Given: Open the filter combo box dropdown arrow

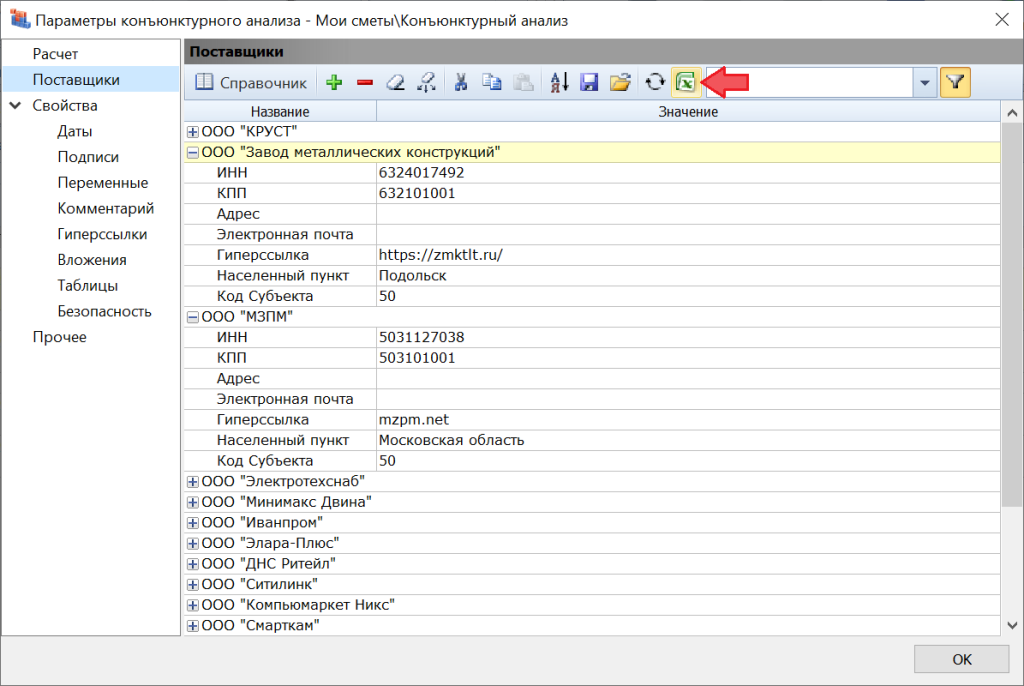Looking at the screenshot, I should pos(924,83).
